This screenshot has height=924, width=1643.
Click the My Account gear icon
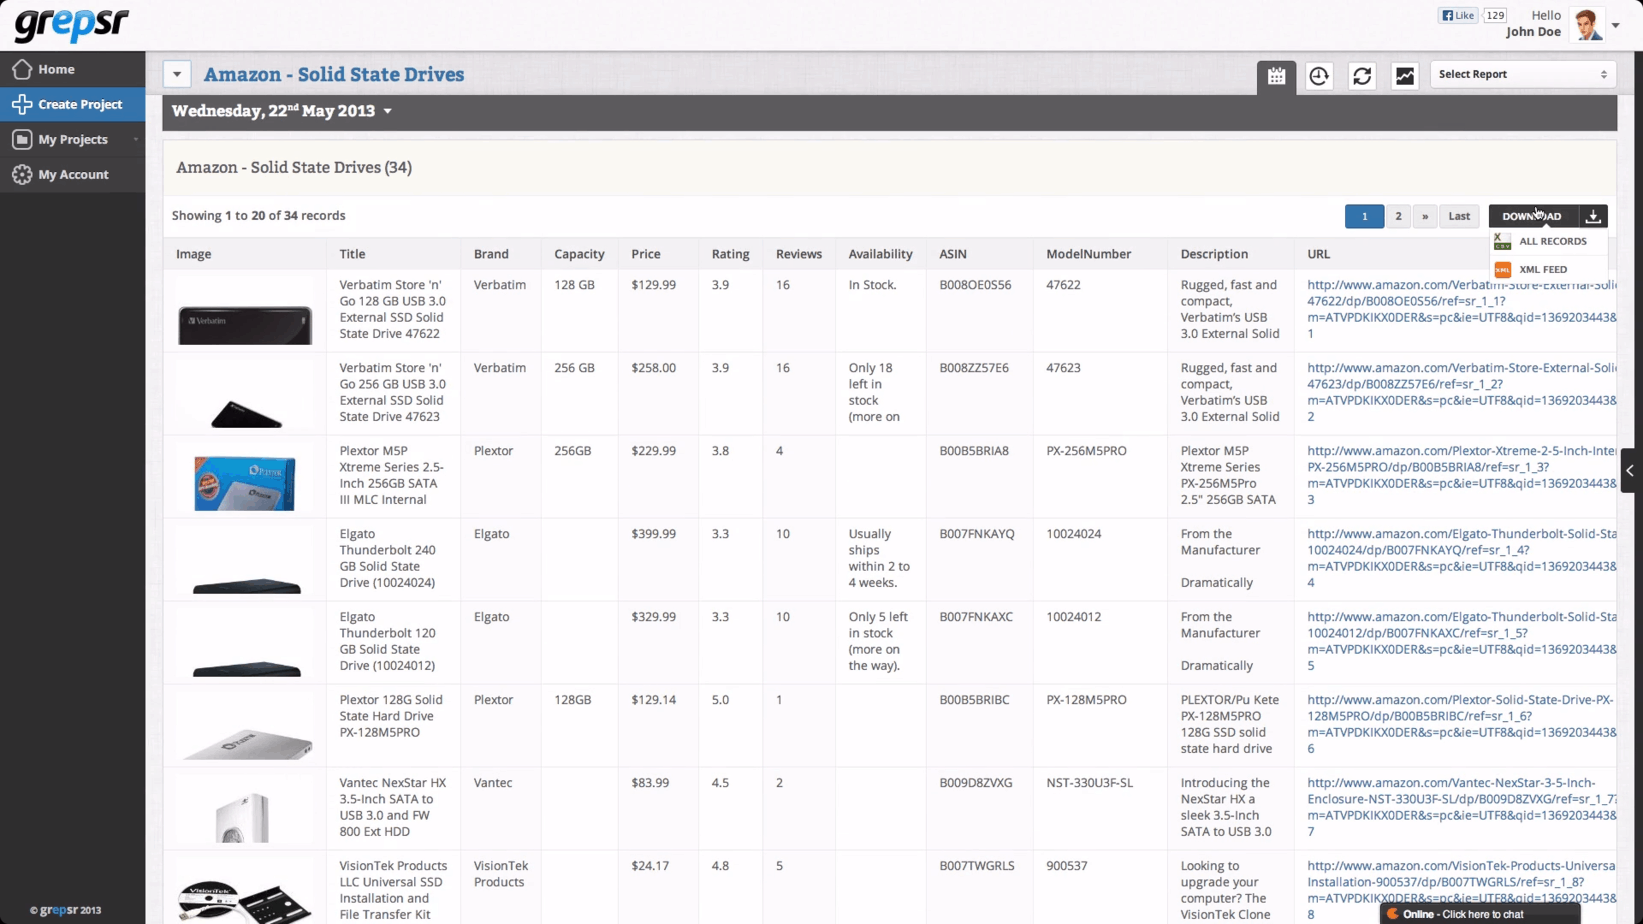(22, 174)
